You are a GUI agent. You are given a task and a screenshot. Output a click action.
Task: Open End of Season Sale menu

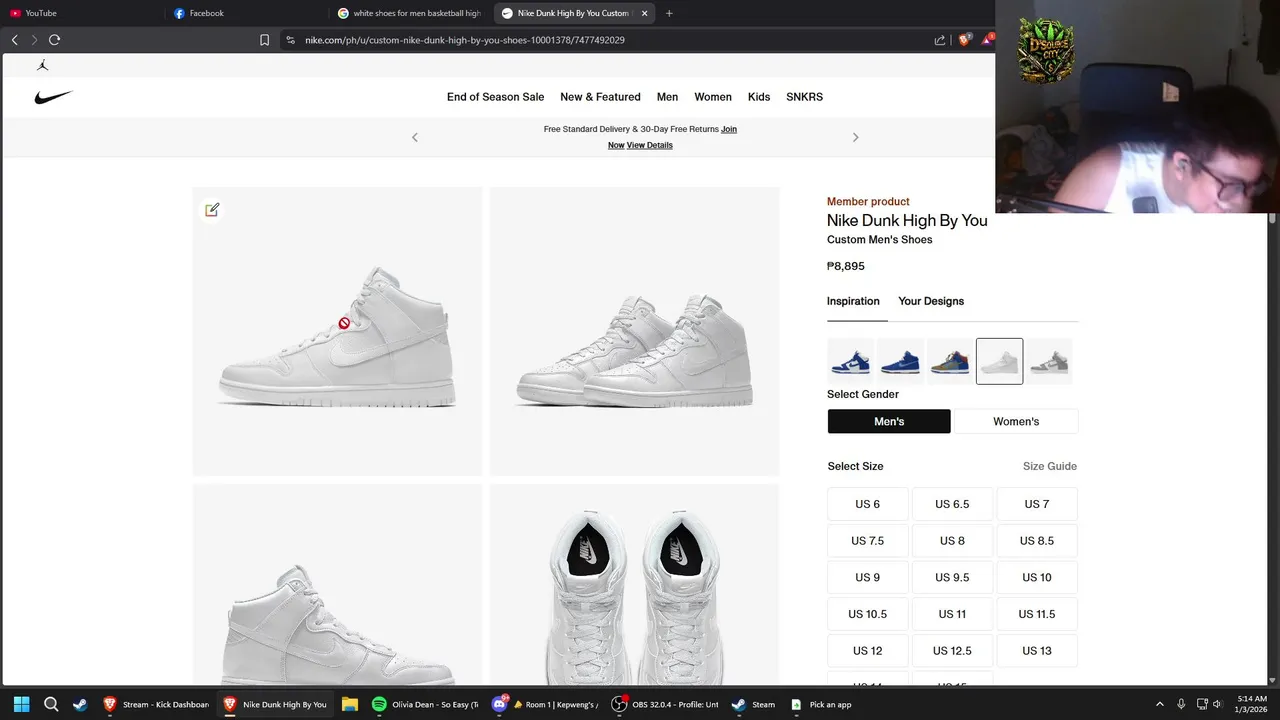[495, 97]
